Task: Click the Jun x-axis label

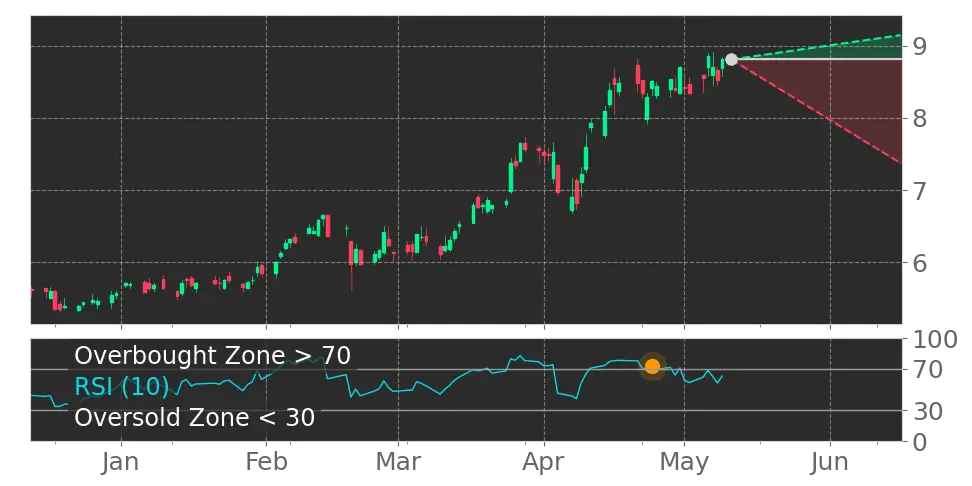Action: click(x=830, y=462)
